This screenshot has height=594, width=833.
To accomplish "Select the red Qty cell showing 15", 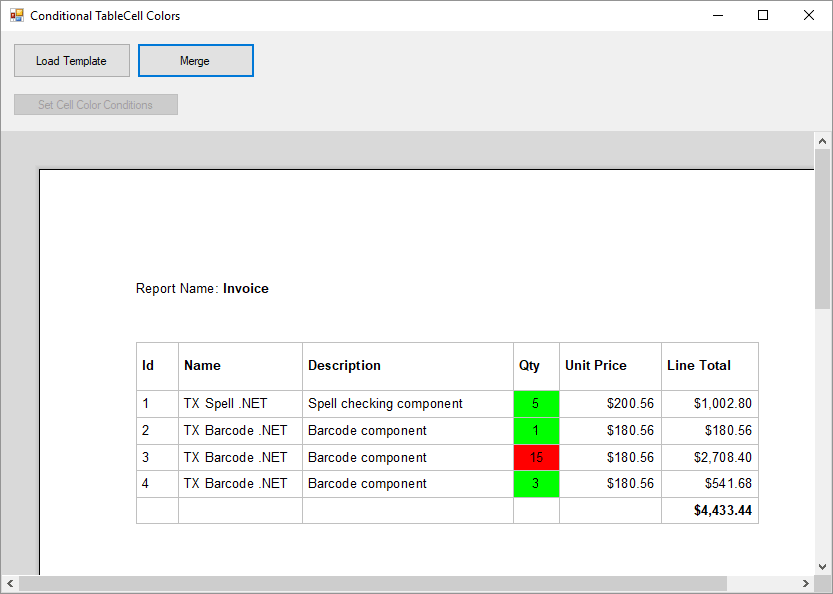I will 536,458.
